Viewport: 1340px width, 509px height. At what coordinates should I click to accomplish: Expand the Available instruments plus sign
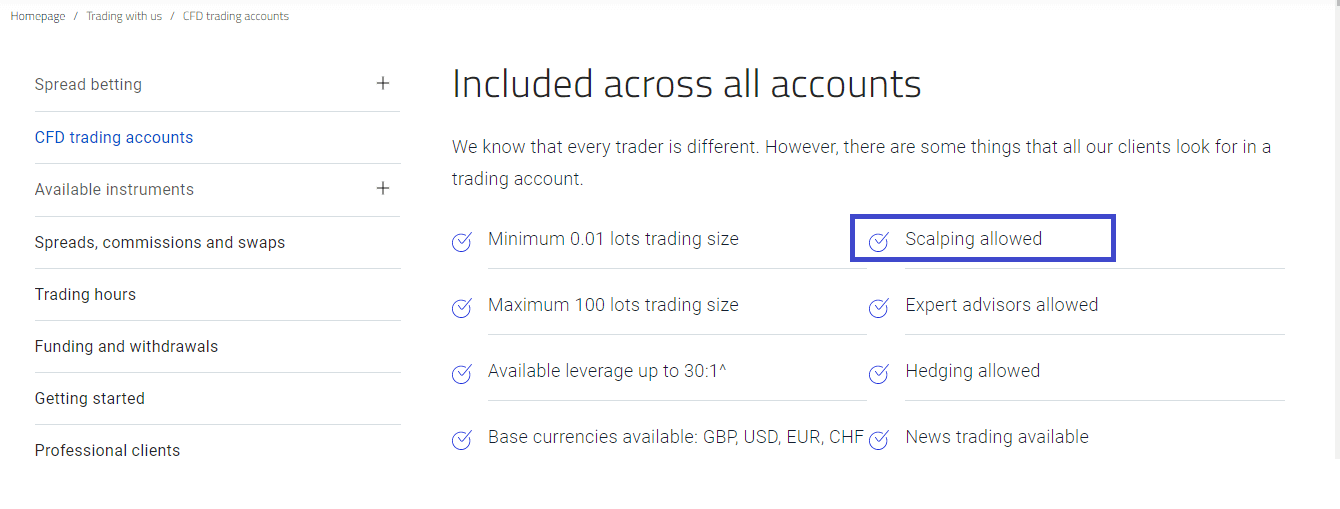pos(383,188)
